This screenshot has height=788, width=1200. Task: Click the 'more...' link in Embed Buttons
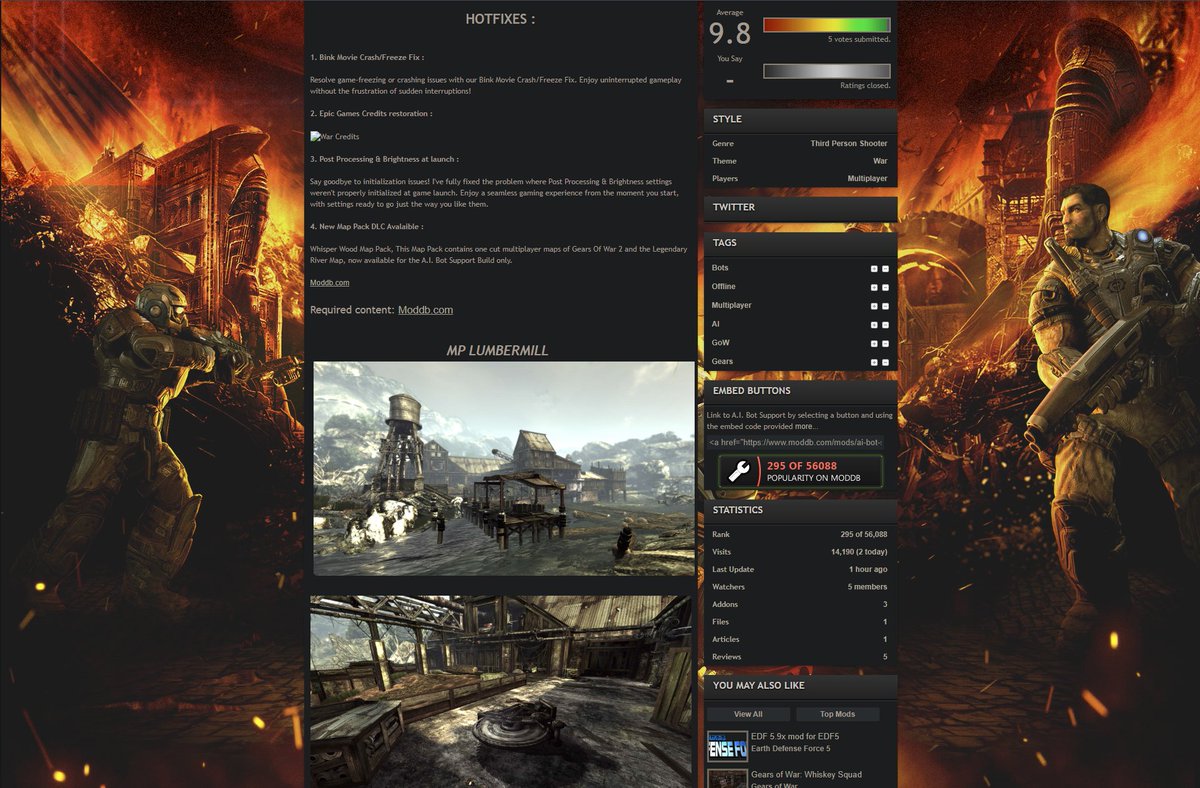[806, 426]
